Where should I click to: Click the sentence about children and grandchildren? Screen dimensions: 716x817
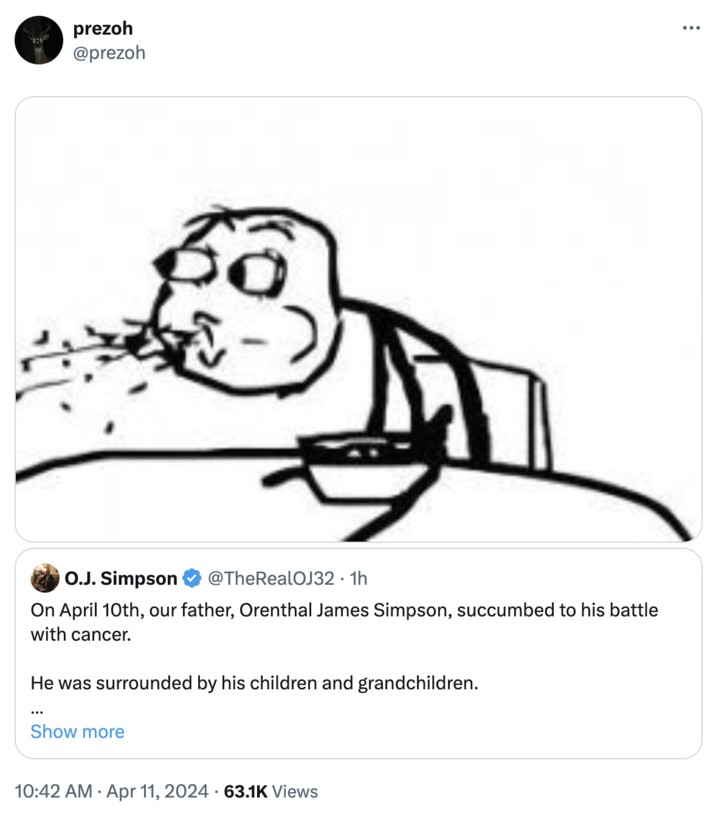[255, 684]
